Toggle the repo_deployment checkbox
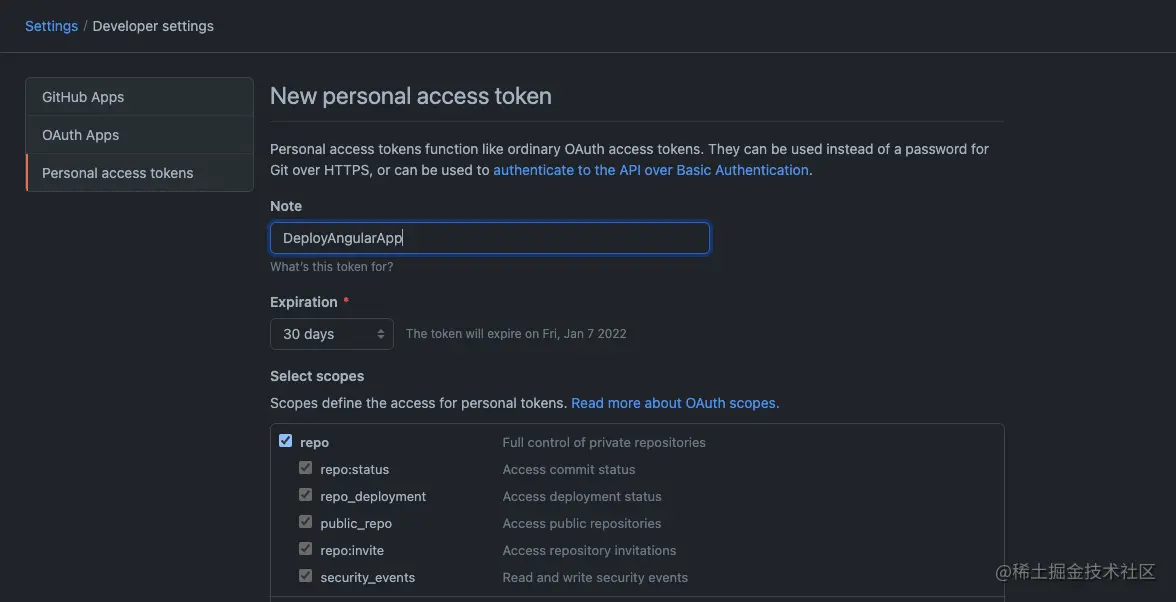This screenshot has width=1176, height=602. [x=306, y=495]
